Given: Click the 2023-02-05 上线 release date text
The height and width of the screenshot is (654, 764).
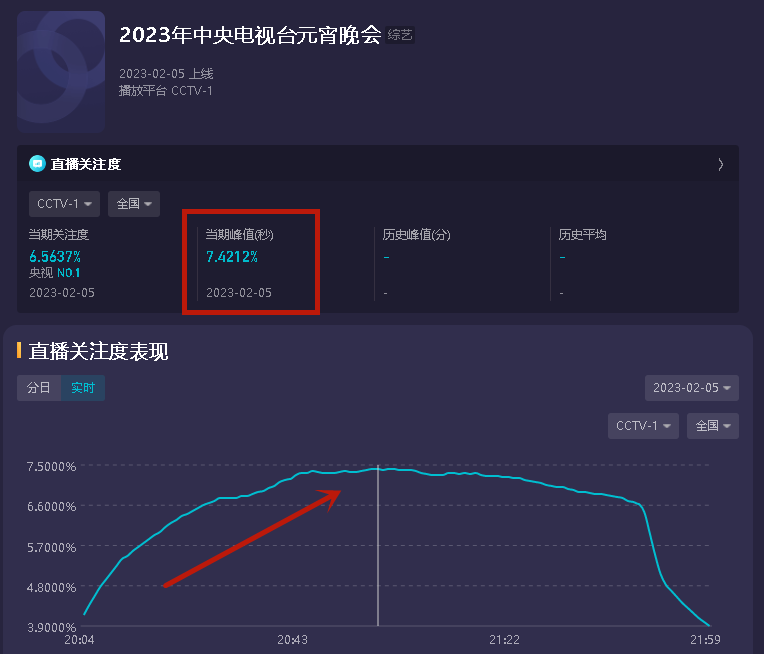Looking at the screenshot, I should point(166,74).
